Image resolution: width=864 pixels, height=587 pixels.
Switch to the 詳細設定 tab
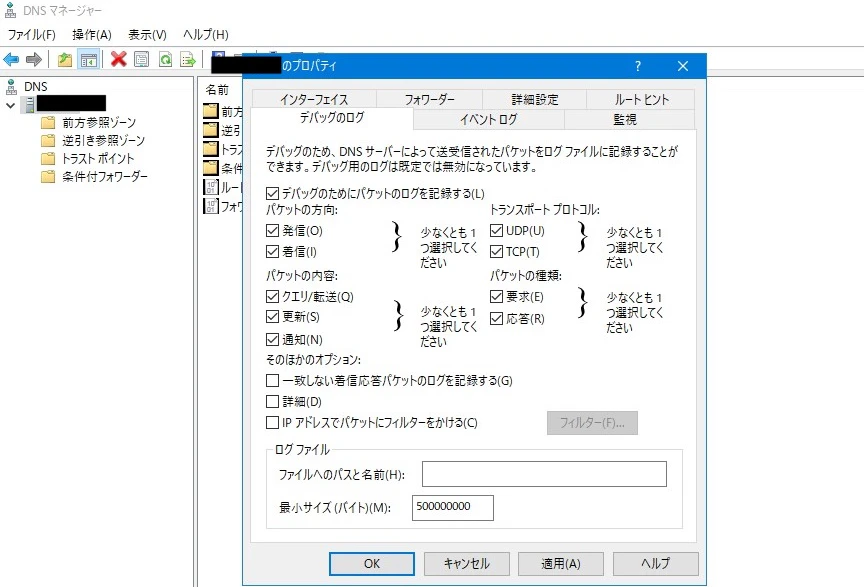point(534,99)
